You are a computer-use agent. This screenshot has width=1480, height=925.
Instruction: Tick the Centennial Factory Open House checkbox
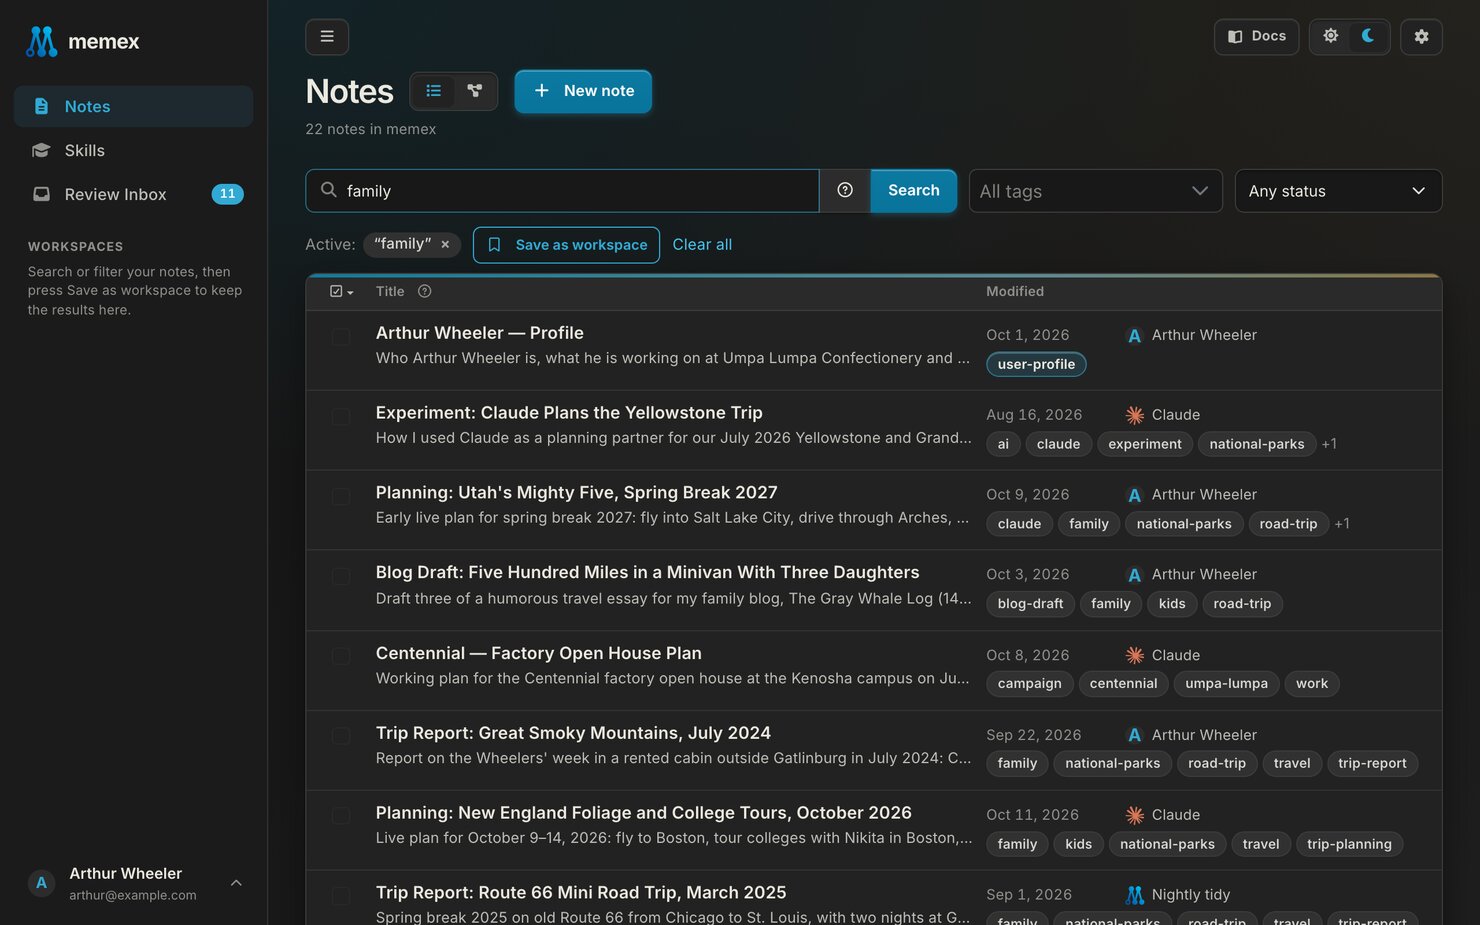coord(341,657)
